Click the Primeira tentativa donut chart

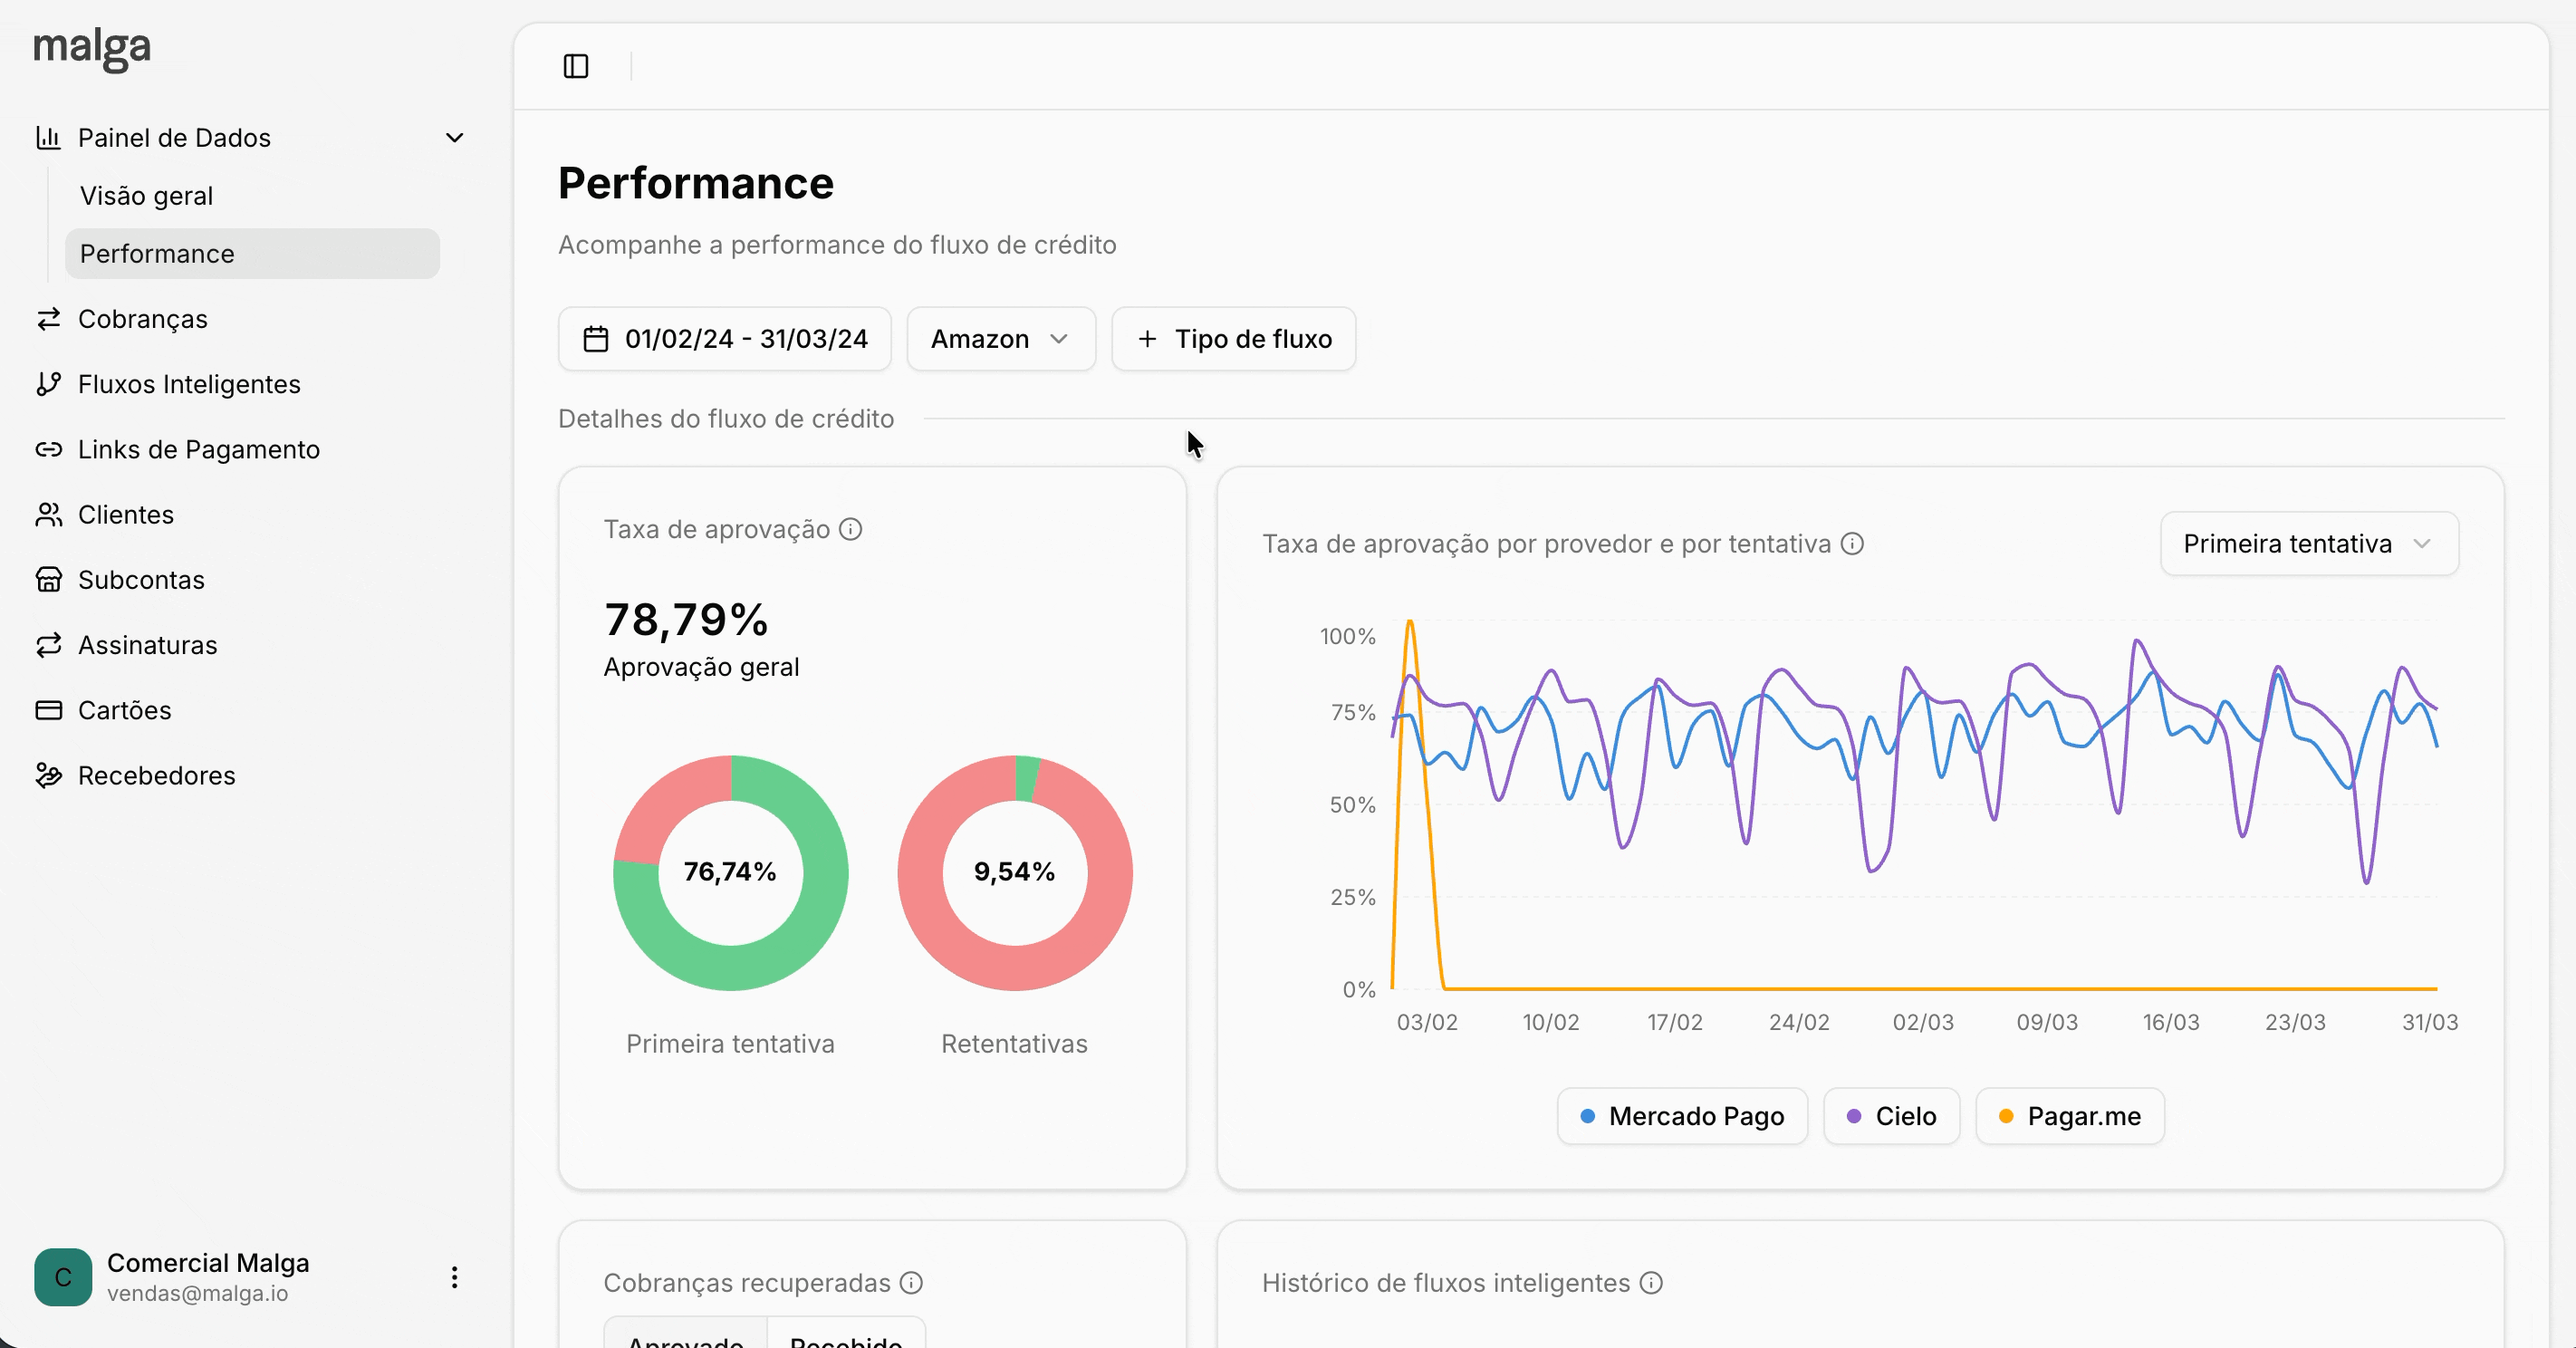click(731, 873)
